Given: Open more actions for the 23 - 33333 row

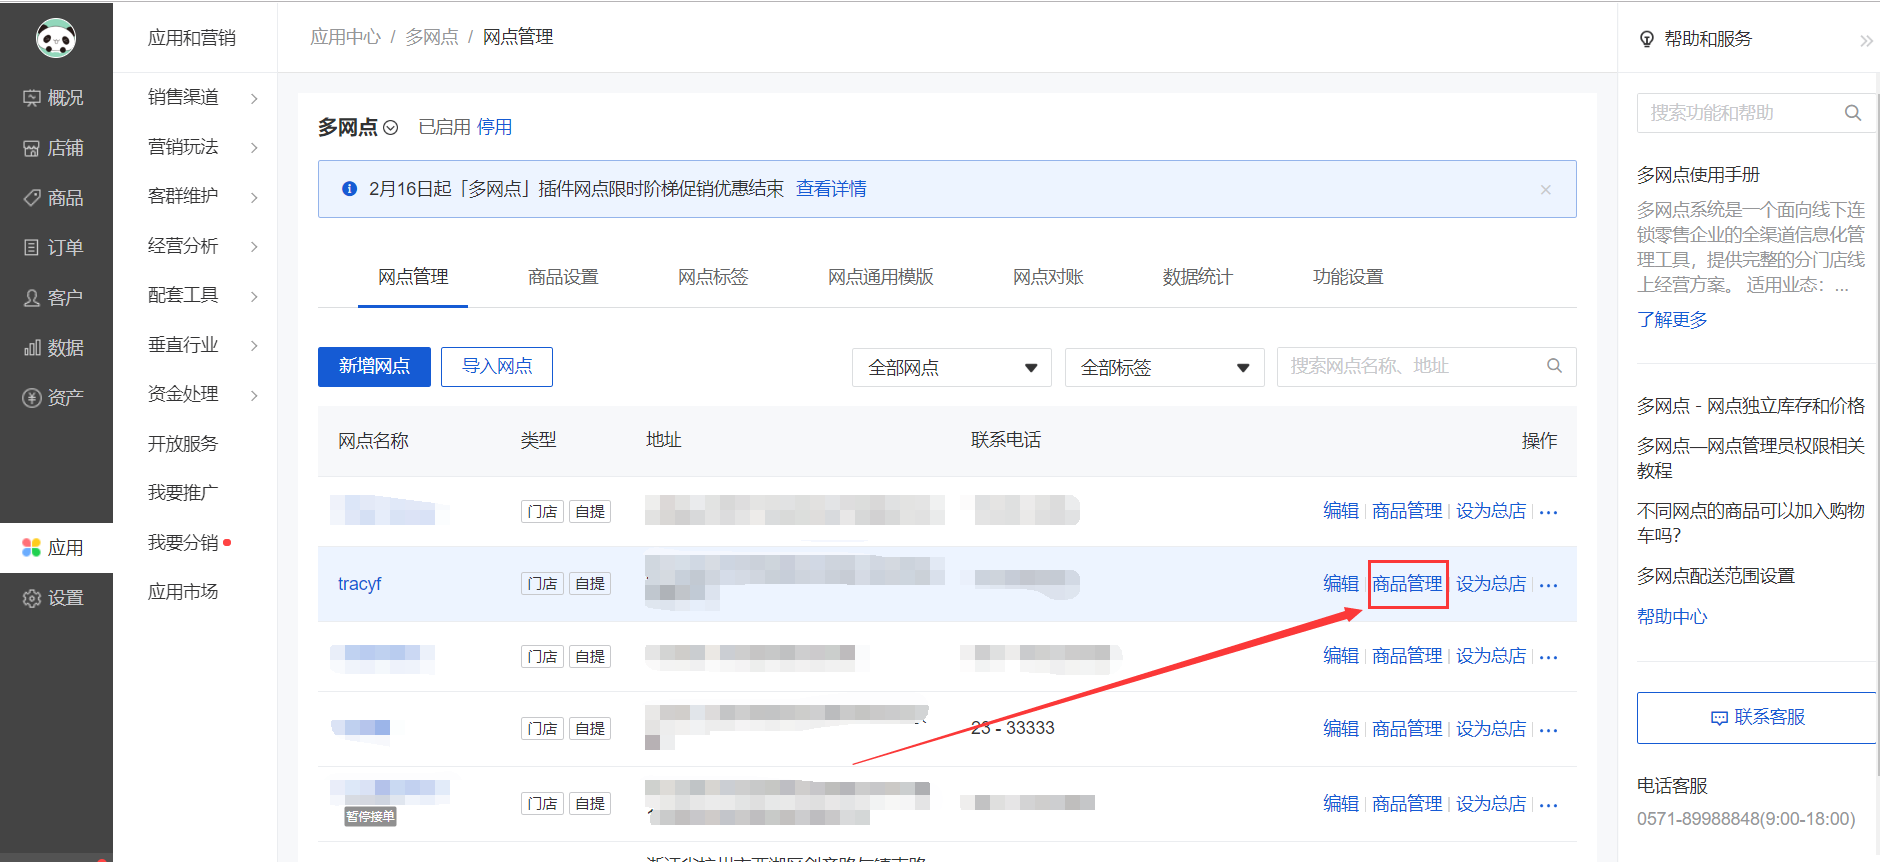Looking at the screenshot, I should (1549, 730).
